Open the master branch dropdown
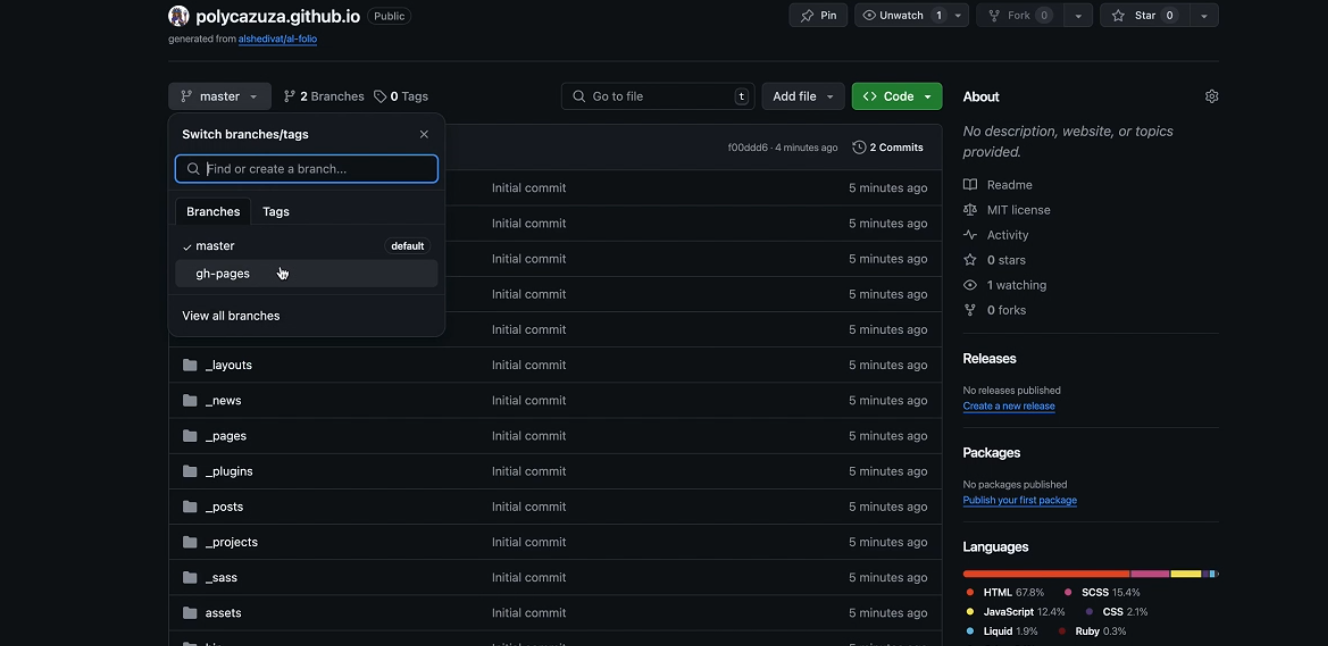The image size is (1328, 646). pos(220,96)
